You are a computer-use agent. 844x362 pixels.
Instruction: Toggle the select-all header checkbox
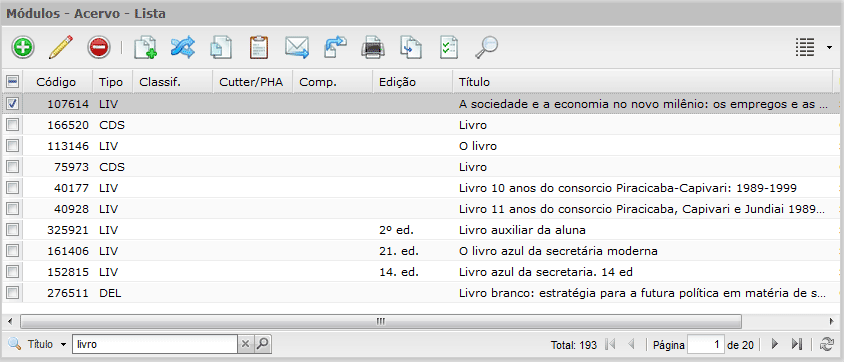click(12, 82)
